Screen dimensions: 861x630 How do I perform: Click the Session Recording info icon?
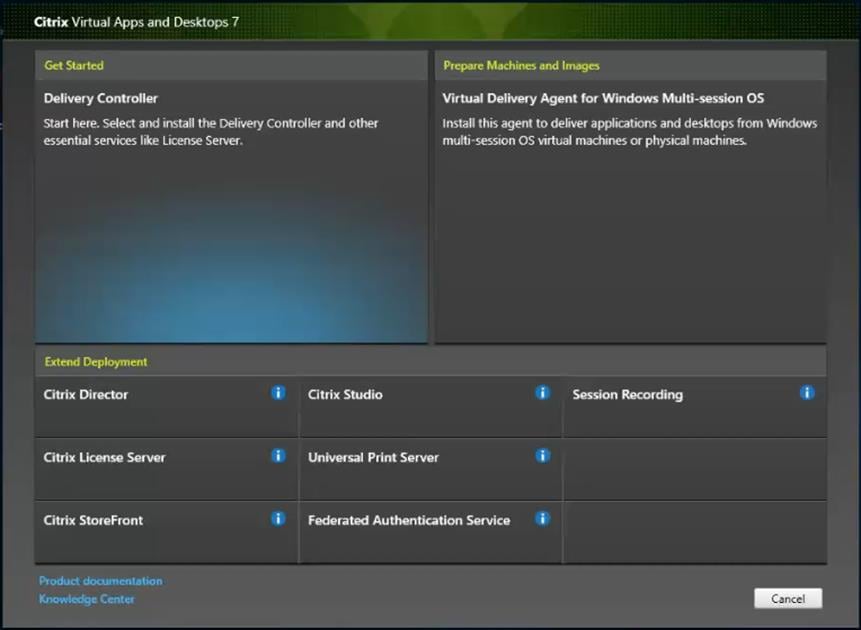(807, 393)
